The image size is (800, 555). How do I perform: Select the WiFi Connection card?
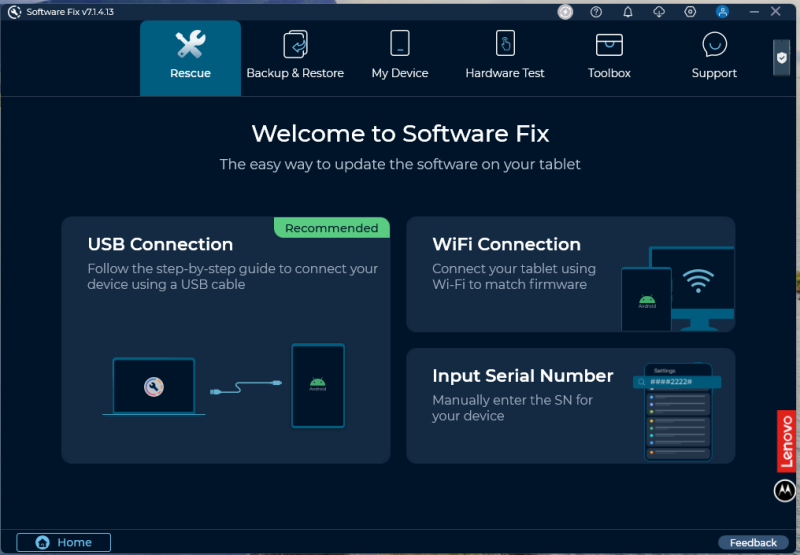pyautogui.click(x=570, y=274)
